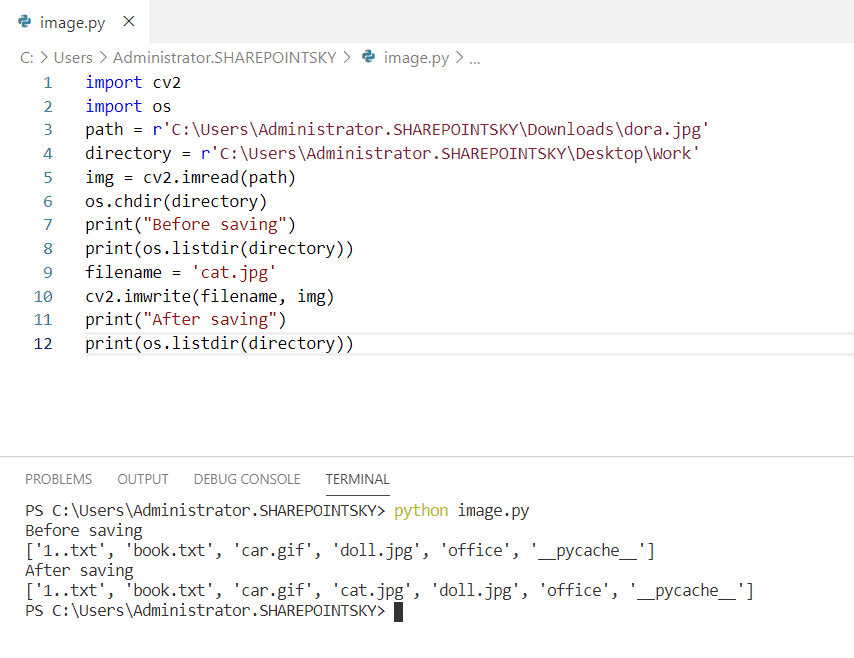Click the 'os.chdir(directory)' line
Screen dimensions: 854x658
tap(176, 202)
